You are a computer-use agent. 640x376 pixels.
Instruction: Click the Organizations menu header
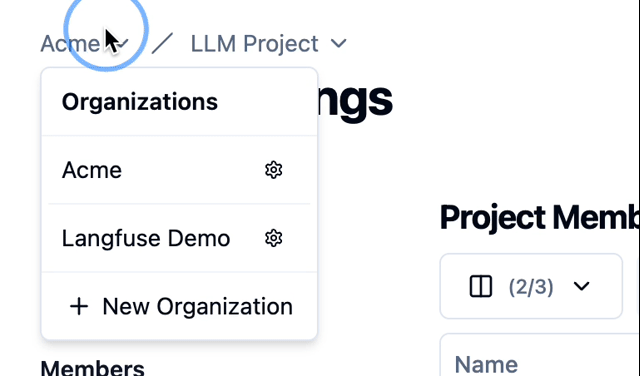[x=140, y=102]
